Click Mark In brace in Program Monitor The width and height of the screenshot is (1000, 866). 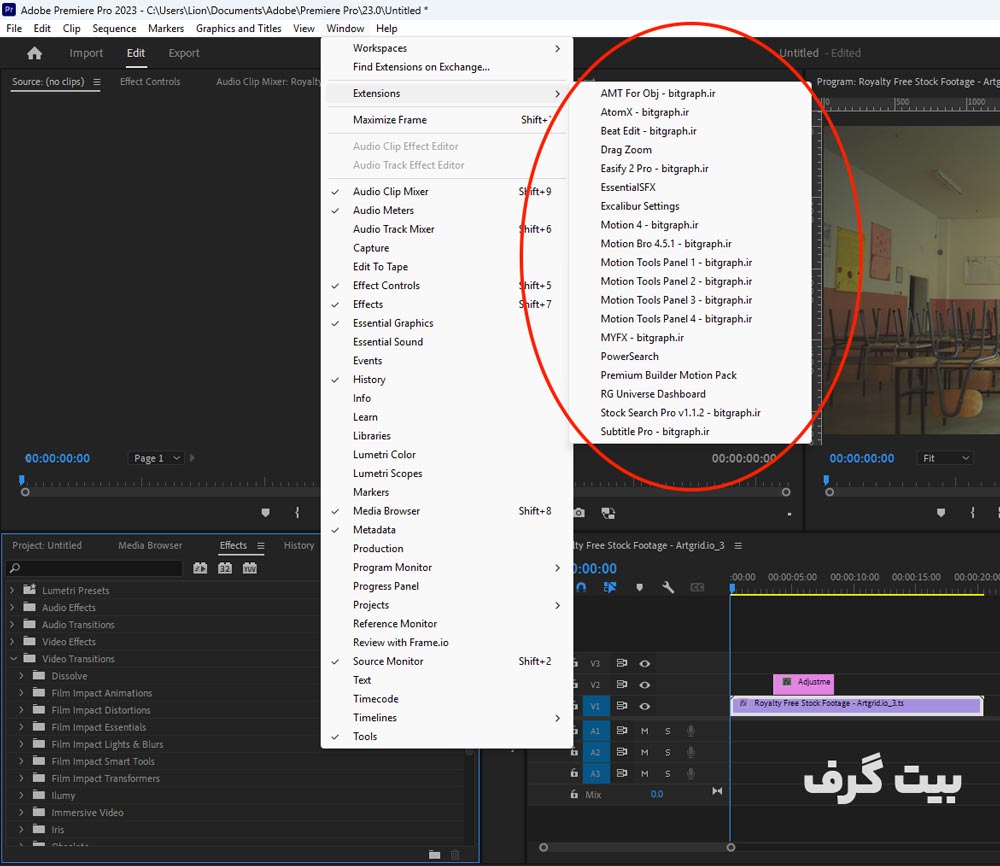point(973,512)
